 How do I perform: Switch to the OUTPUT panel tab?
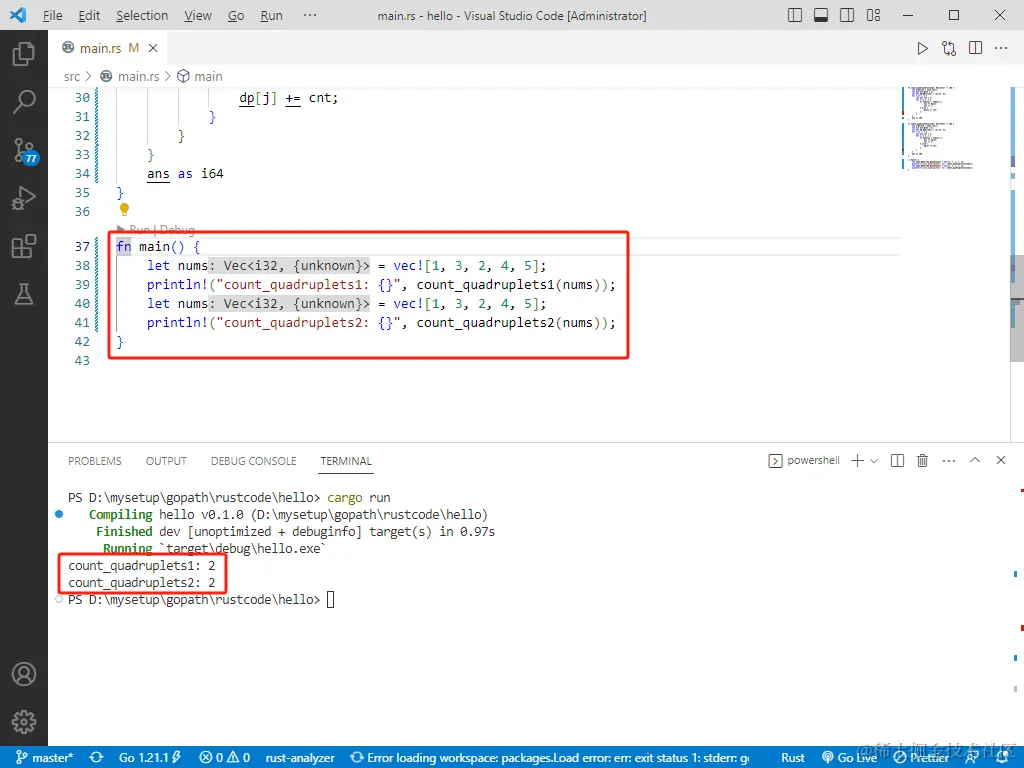coord(166,461)
